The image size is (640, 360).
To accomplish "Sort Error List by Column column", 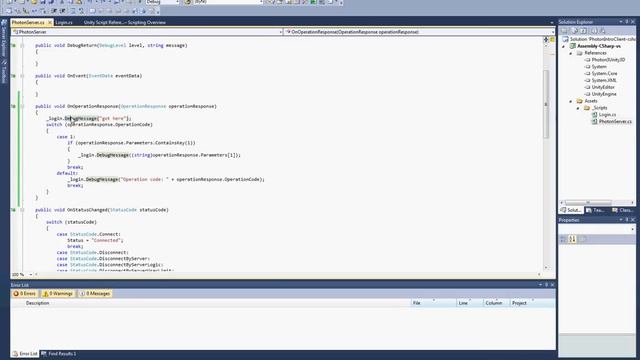I will 496,303.
